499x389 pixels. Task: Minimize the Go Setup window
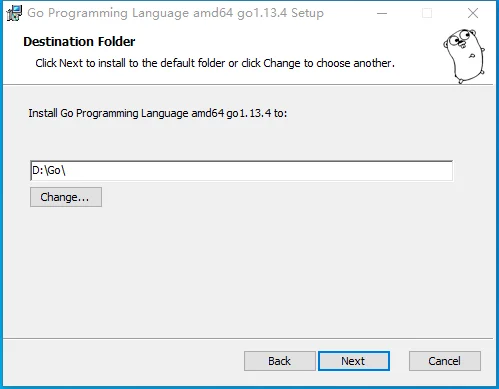coord(382,13)
